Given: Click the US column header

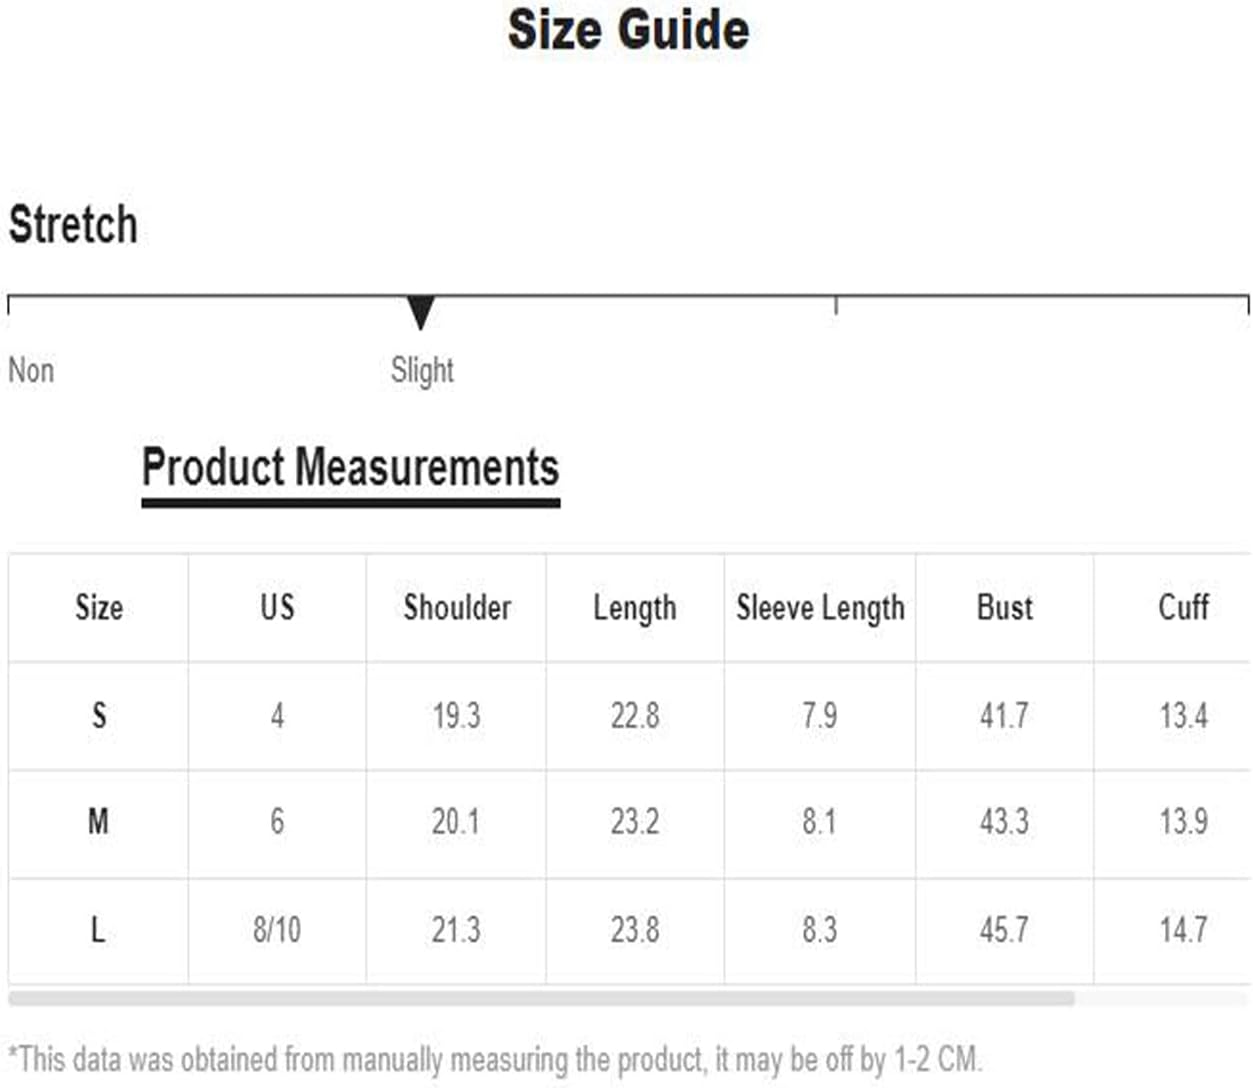Looking at the screenshot, I should [277, 607].
